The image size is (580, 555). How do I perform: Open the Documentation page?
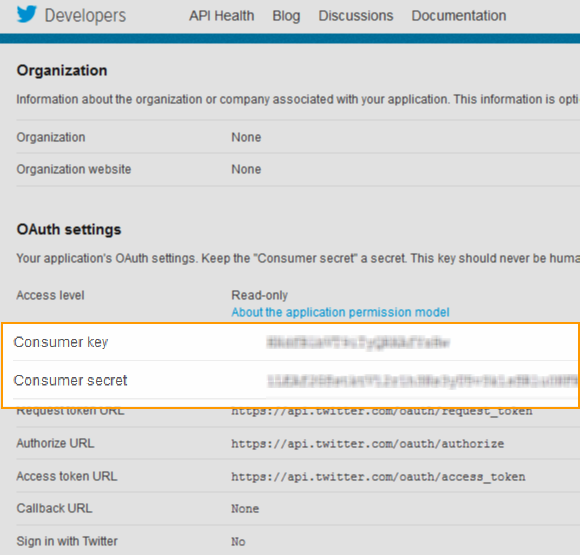459,16
